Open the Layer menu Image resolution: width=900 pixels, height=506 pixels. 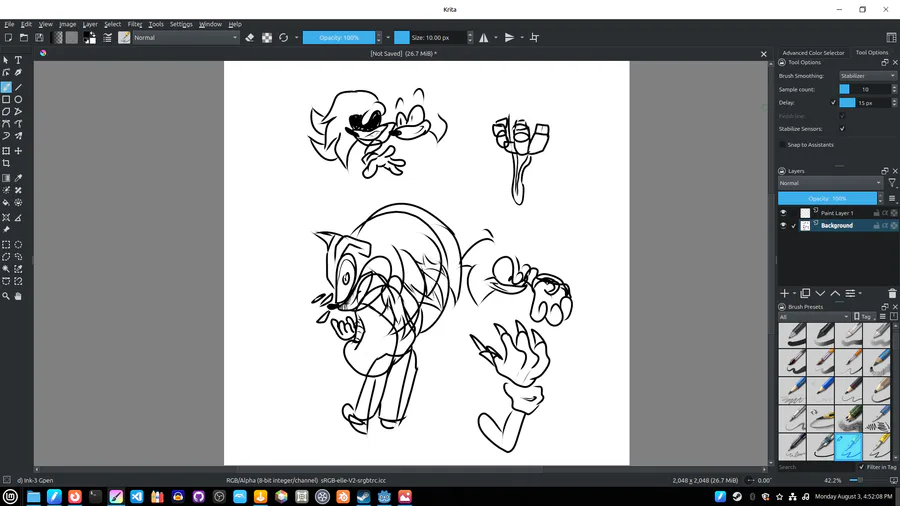point(90,24)
